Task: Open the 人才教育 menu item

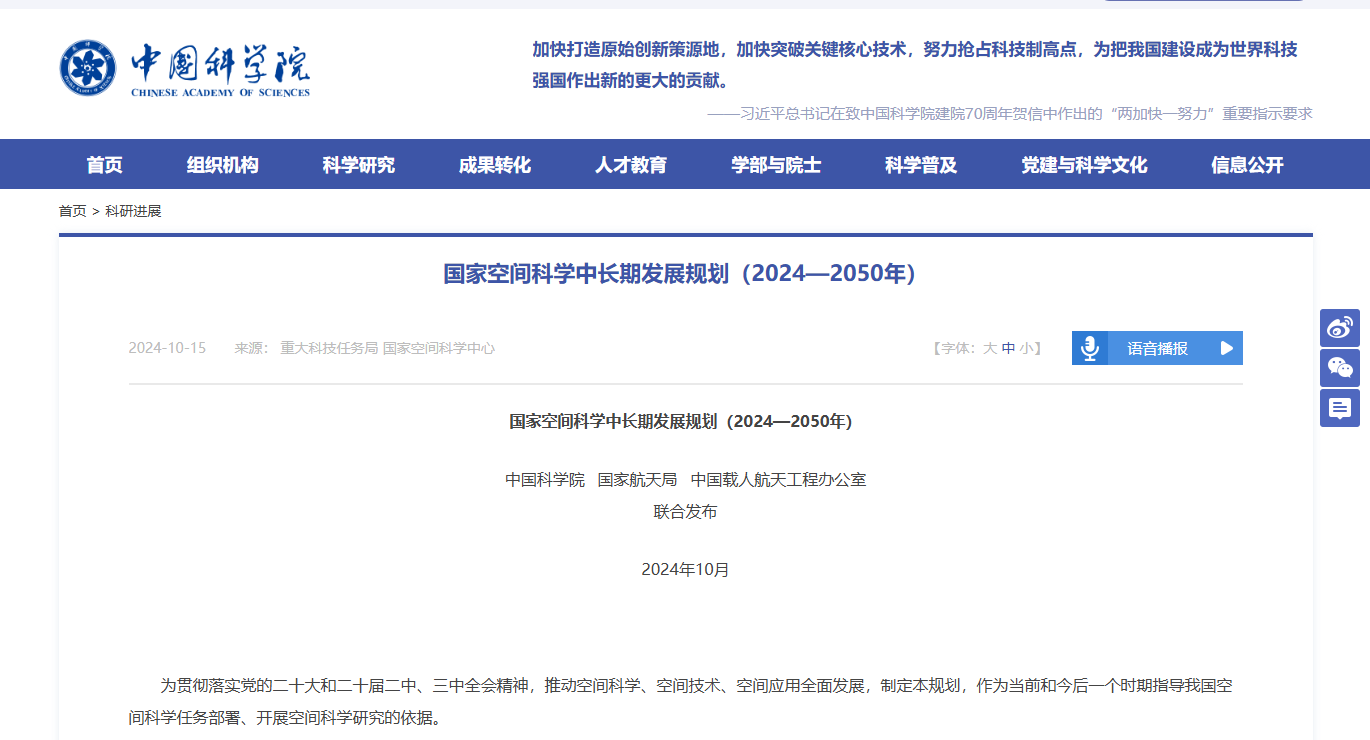Action: pyautogui.click(x=630, y=165)
